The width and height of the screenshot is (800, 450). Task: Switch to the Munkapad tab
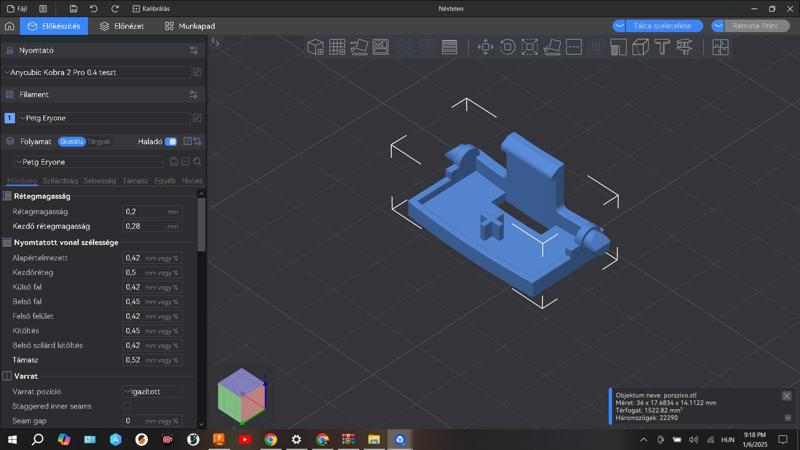(x=190, y=26)
